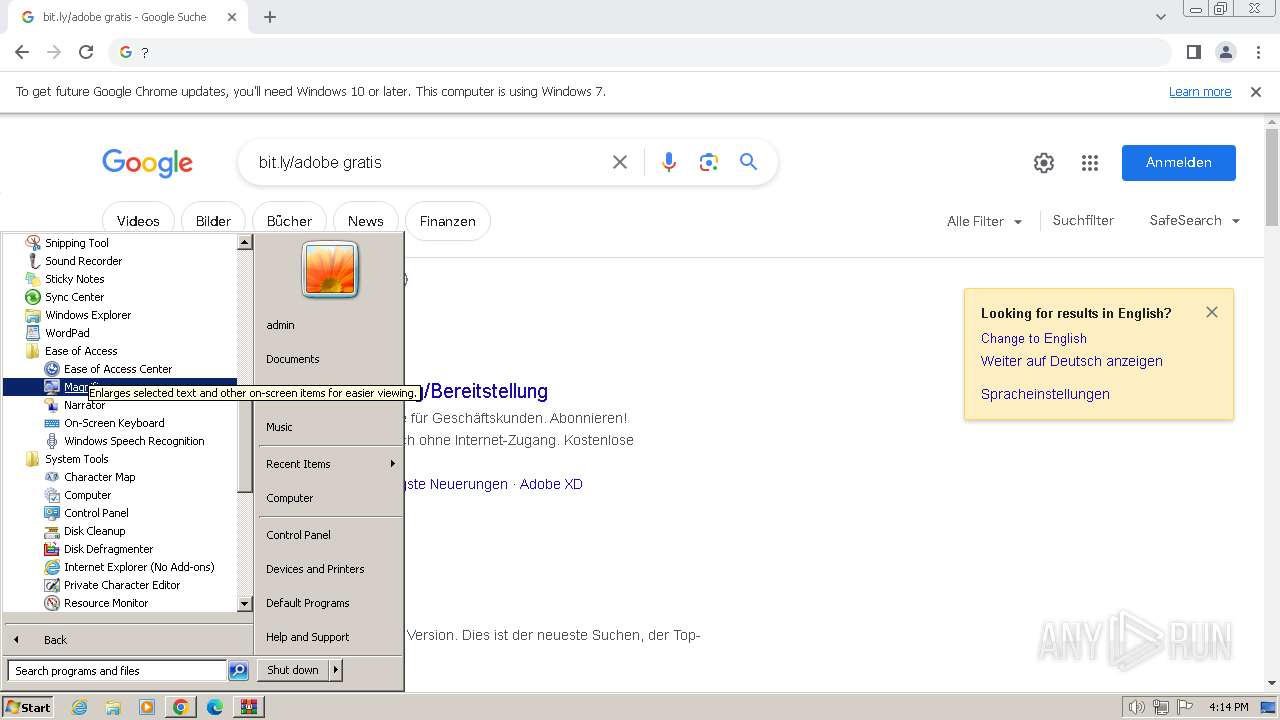The height and width of the screenshot is (720, 1280).
Task: Open Character Map
Action: tap(99, 477)
